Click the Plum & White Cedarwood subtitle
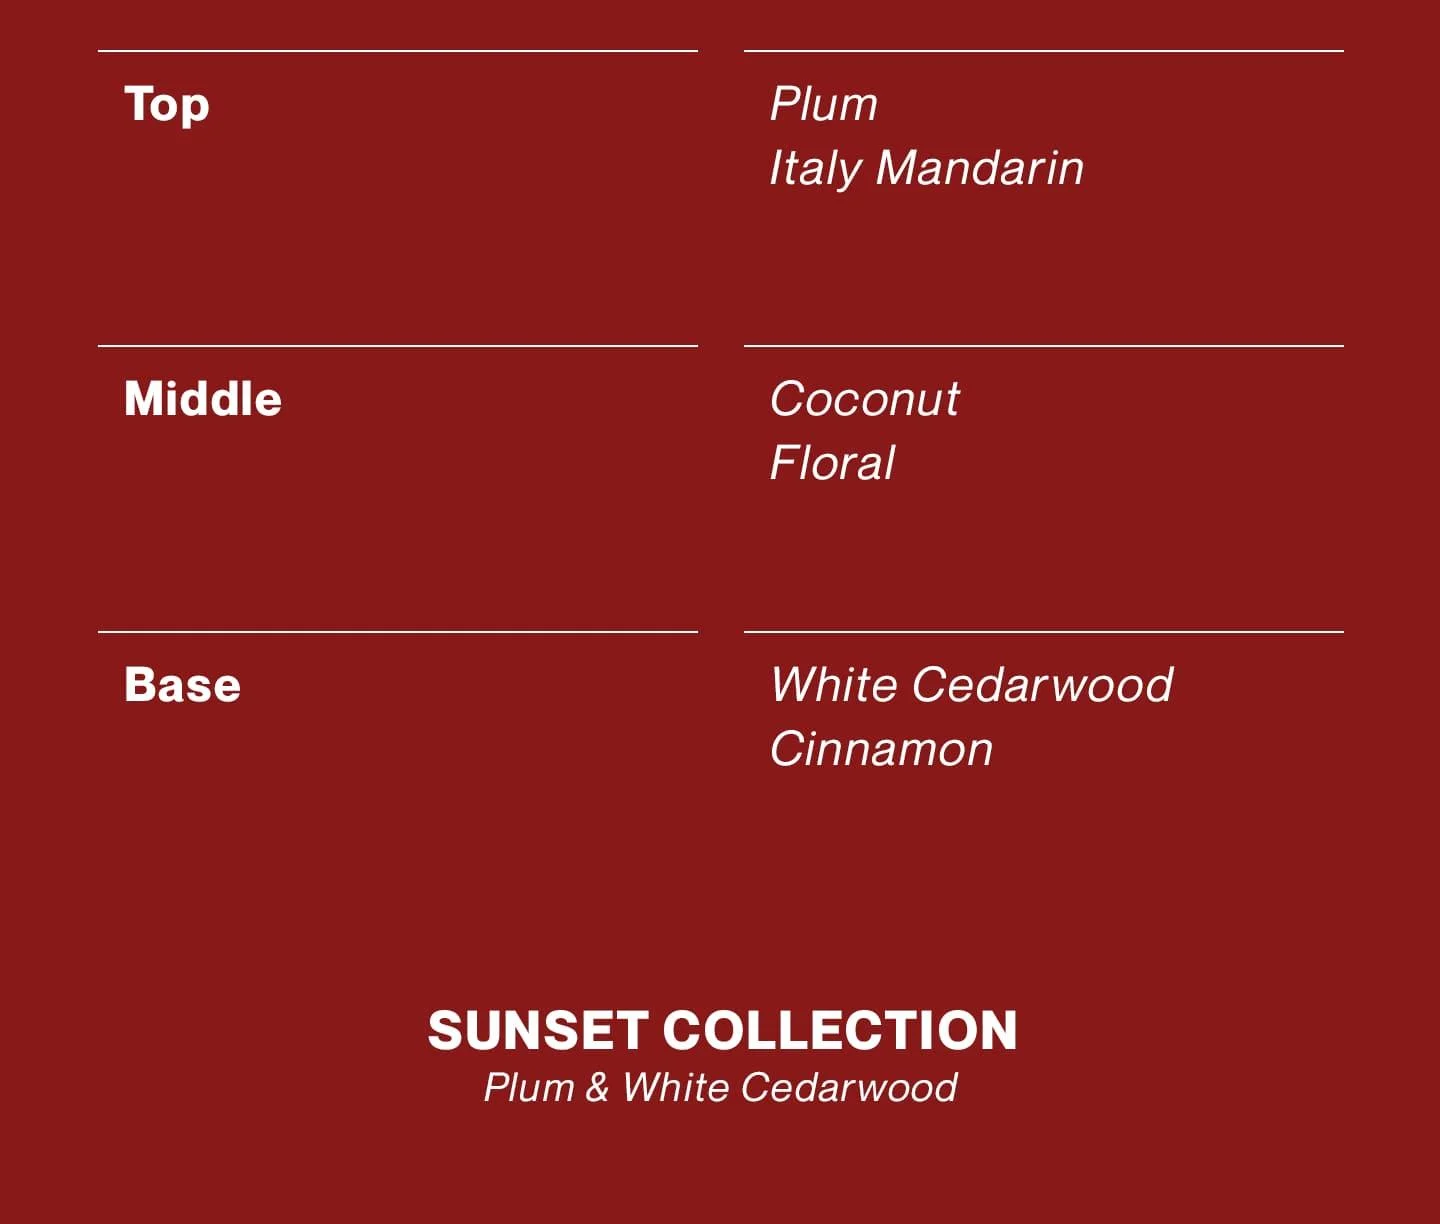This screenshot has width=1440, height=1224. point(720,1087)
